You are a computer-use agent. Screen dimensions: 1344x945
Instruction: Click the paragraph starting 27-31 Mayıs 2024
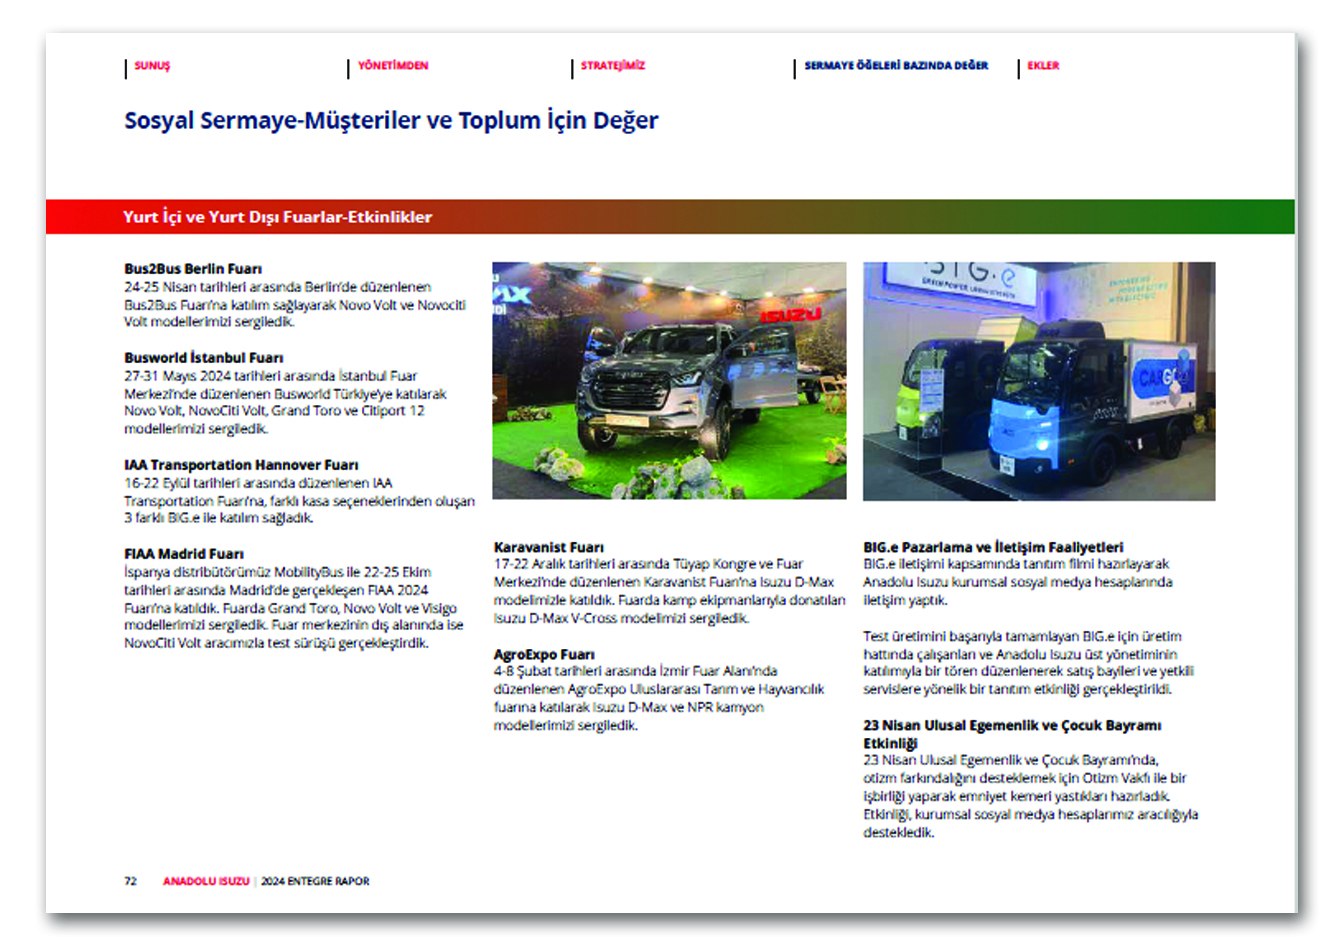point(286,403)
